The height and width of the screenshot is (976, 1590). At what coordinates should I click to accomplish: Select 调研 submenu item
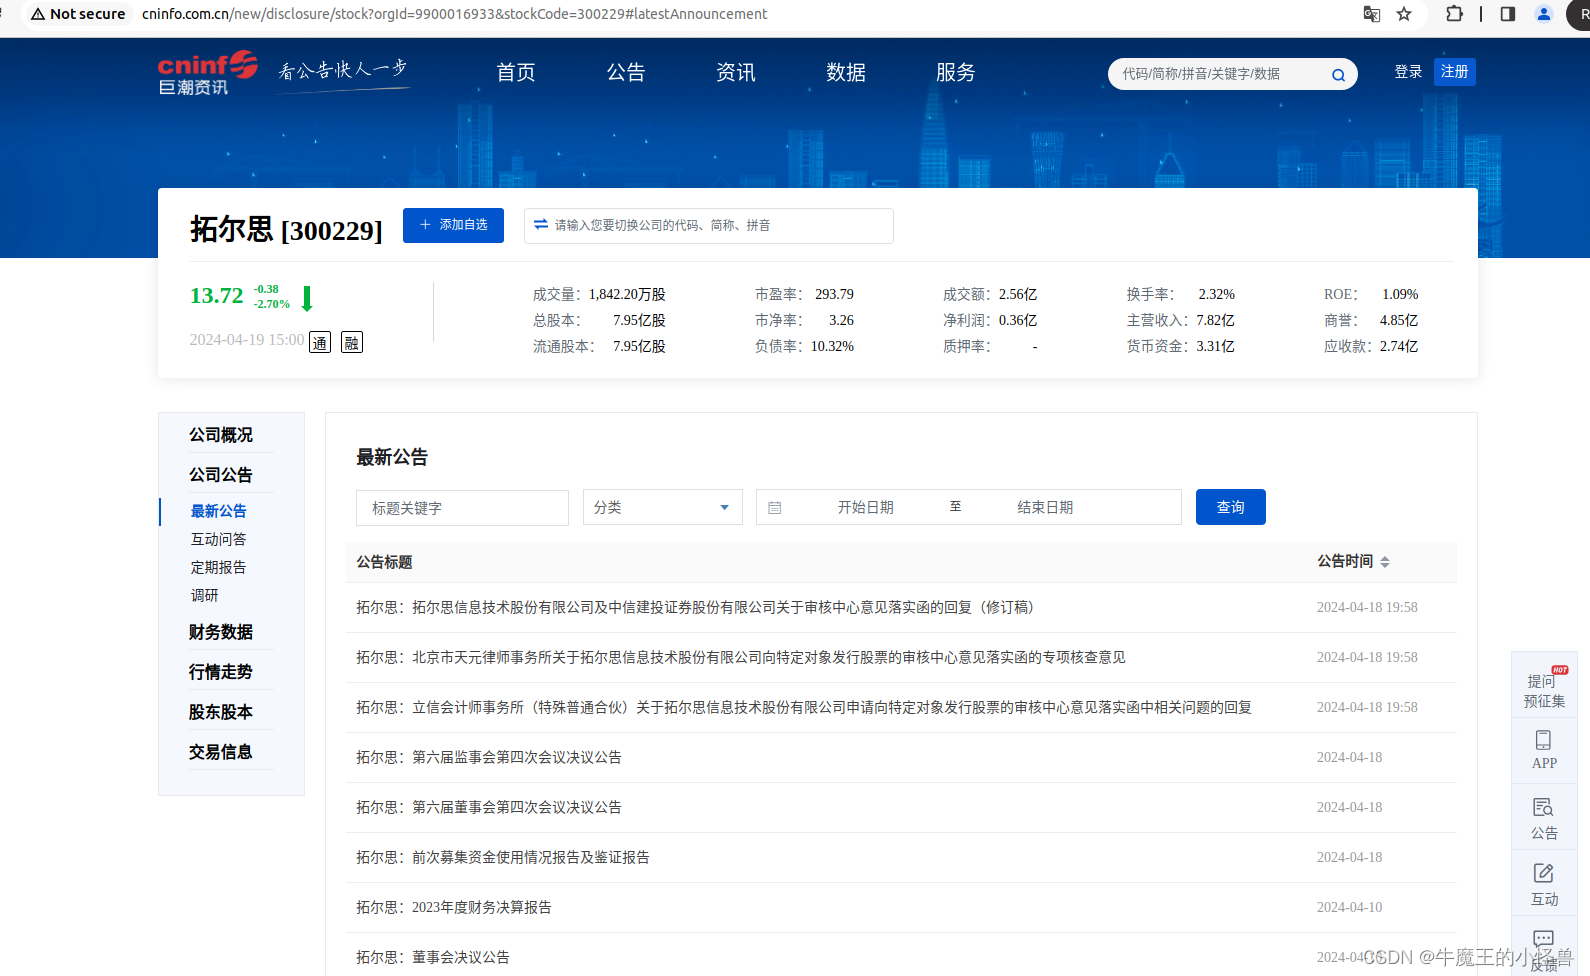pos(205,595)
